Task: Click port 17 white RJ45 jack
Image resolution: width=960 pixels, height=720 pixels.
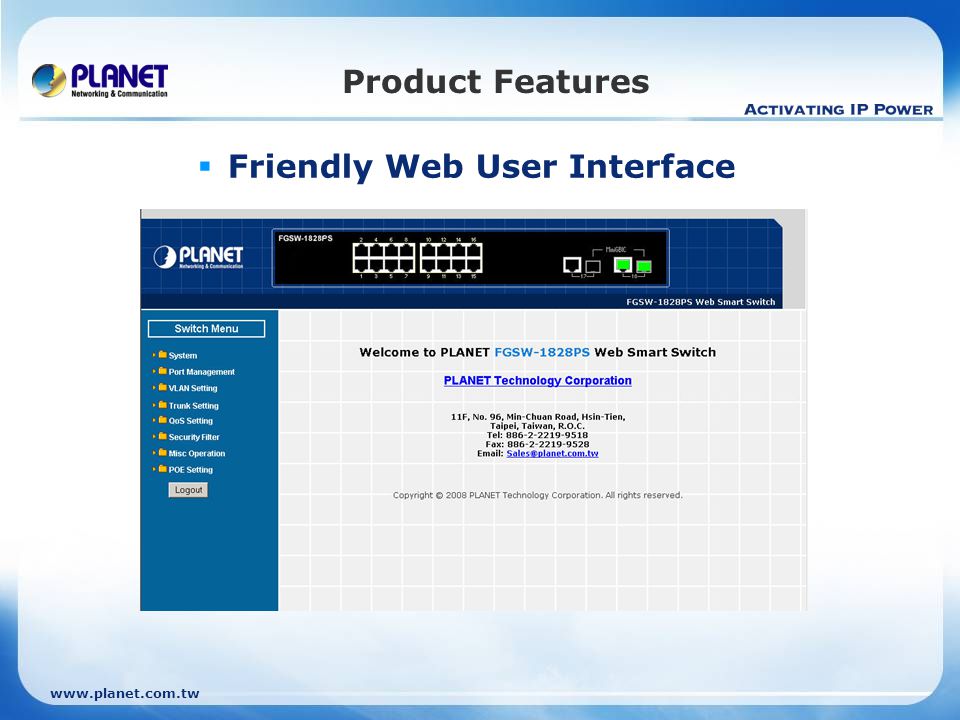Action: pos(572,265)
